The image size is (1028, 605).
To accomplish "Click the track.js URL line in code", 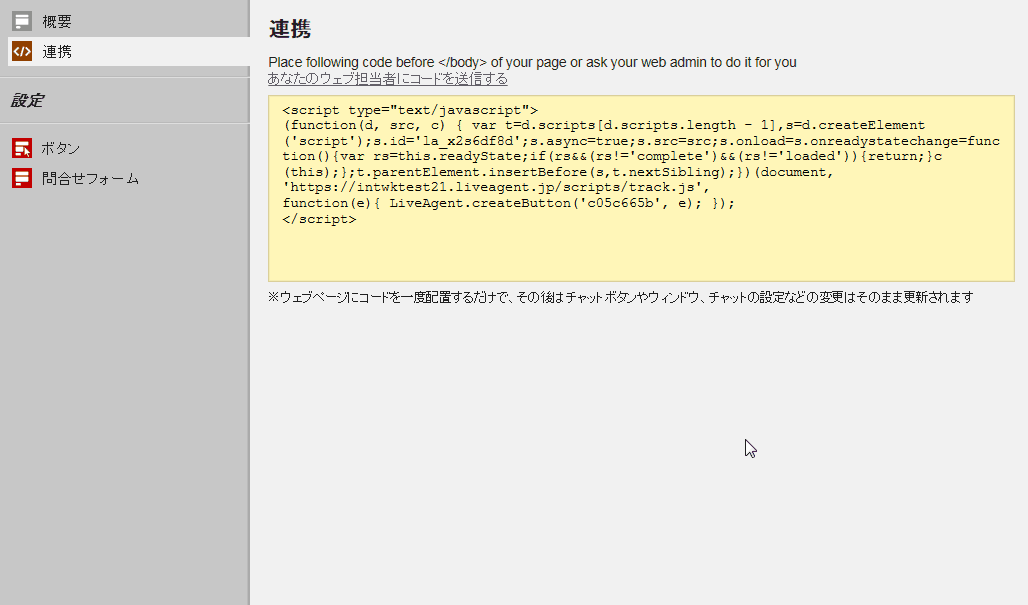I will click(x=496, y=187).
